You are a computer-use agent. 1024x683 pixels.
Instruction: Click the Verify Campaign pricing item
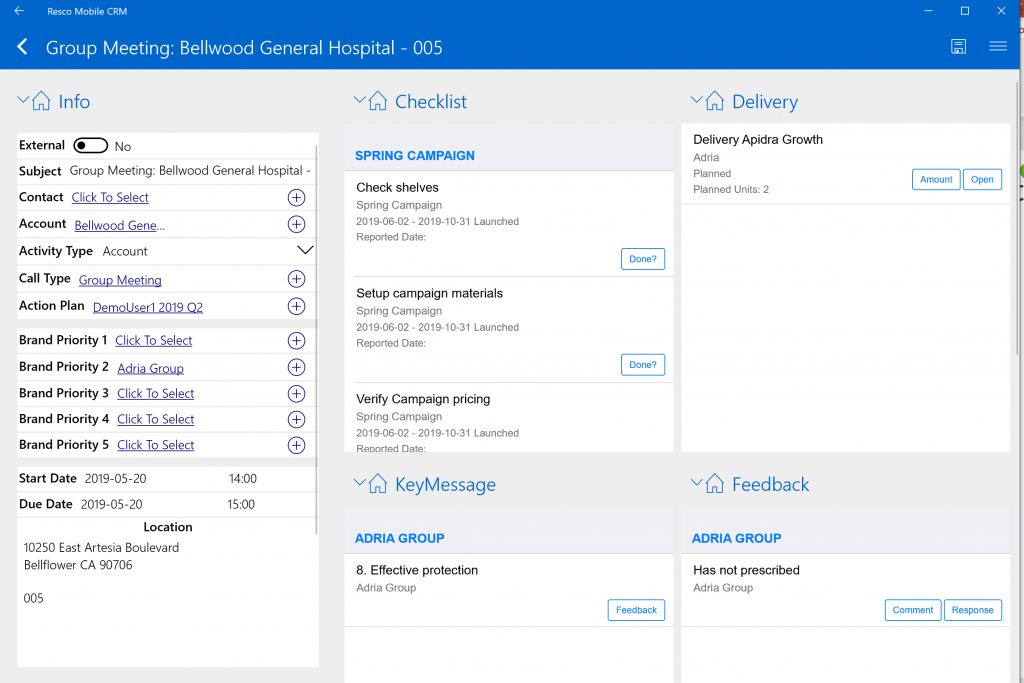[x=423, y=399]
